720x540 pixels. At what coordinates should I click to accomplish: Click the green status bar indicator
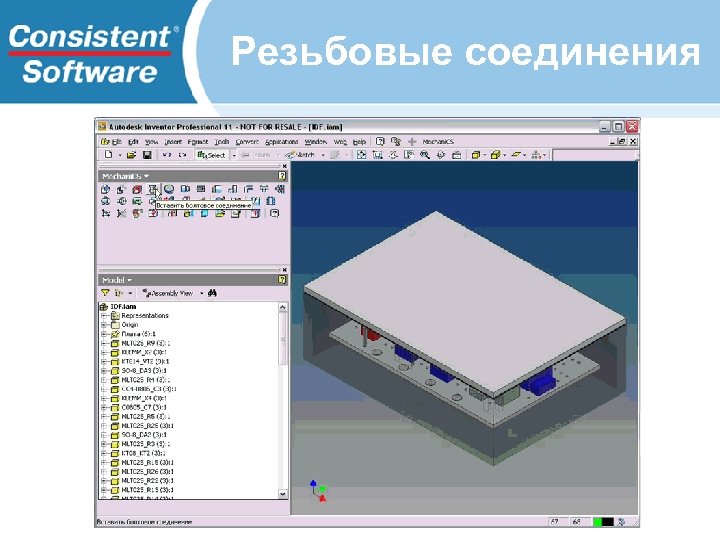597,522
